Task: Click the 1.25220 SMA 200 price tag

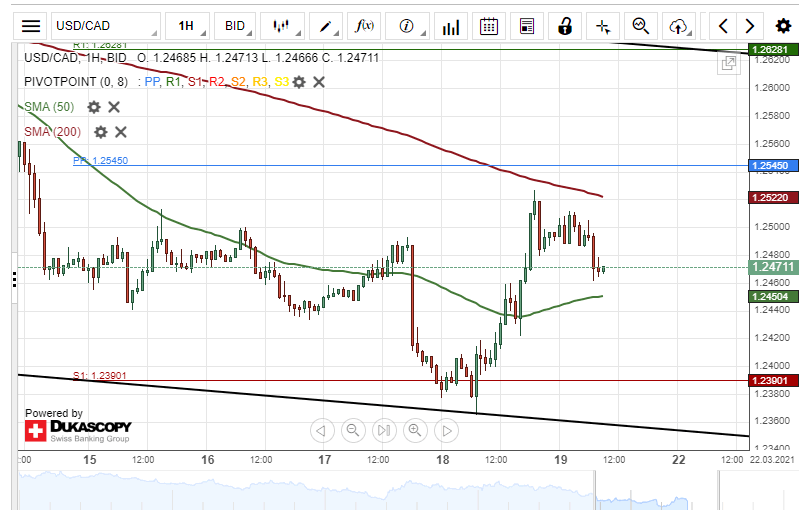Action: click(x=773, y=197)
